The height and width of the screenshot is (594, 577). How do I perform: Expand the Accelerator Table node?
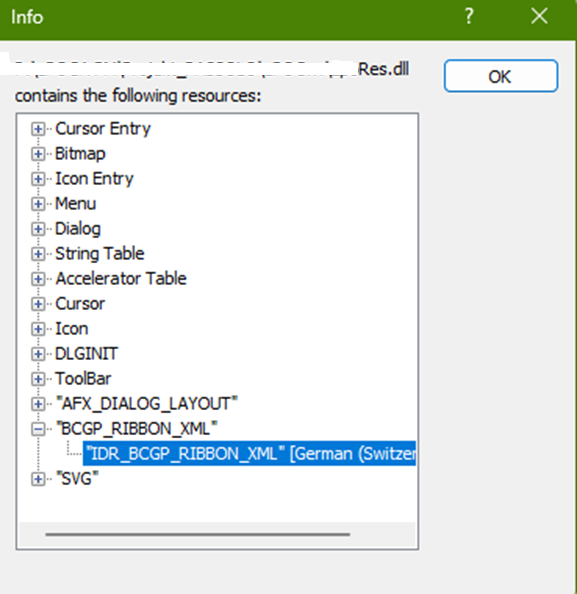tap(38, 279)
